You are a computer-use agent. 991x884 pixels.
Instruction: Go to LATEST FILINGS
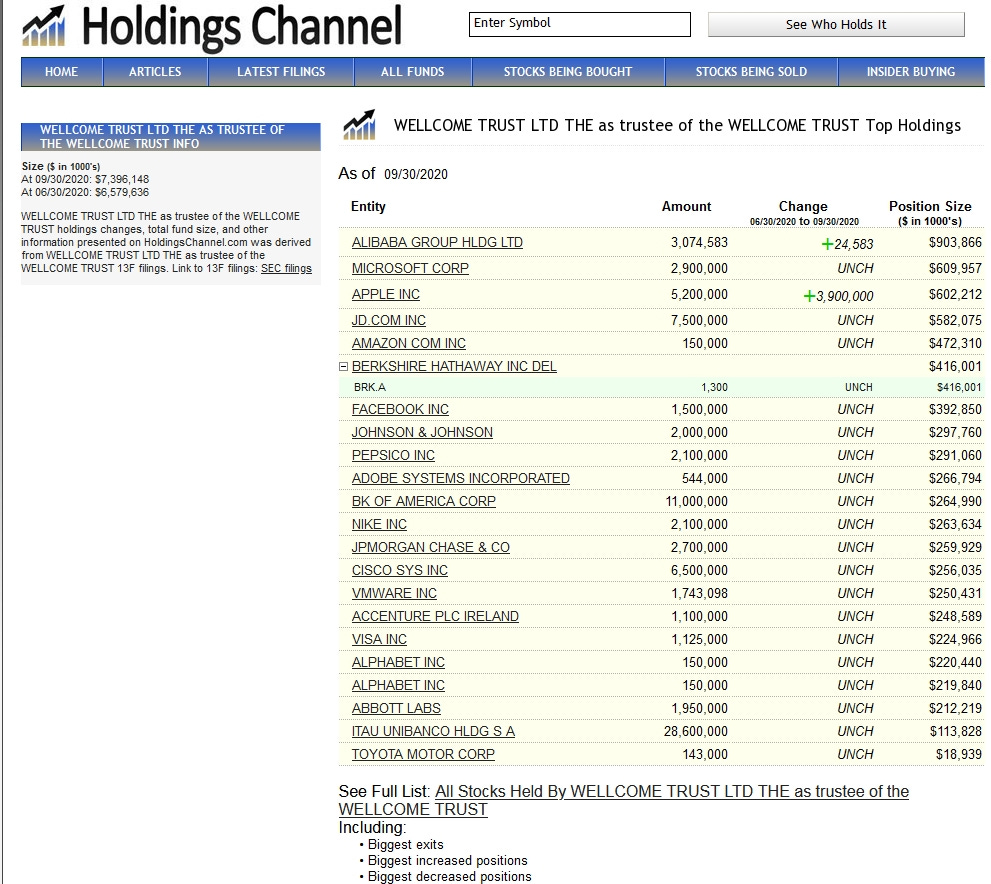(281, 71)
